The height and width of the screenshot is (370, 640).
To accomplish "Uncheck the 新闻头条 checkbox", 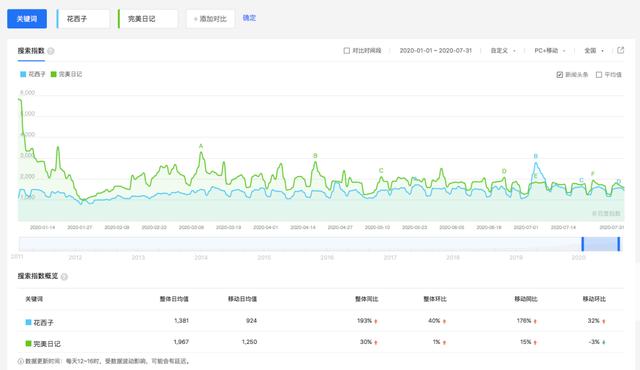I will point(560,75).
